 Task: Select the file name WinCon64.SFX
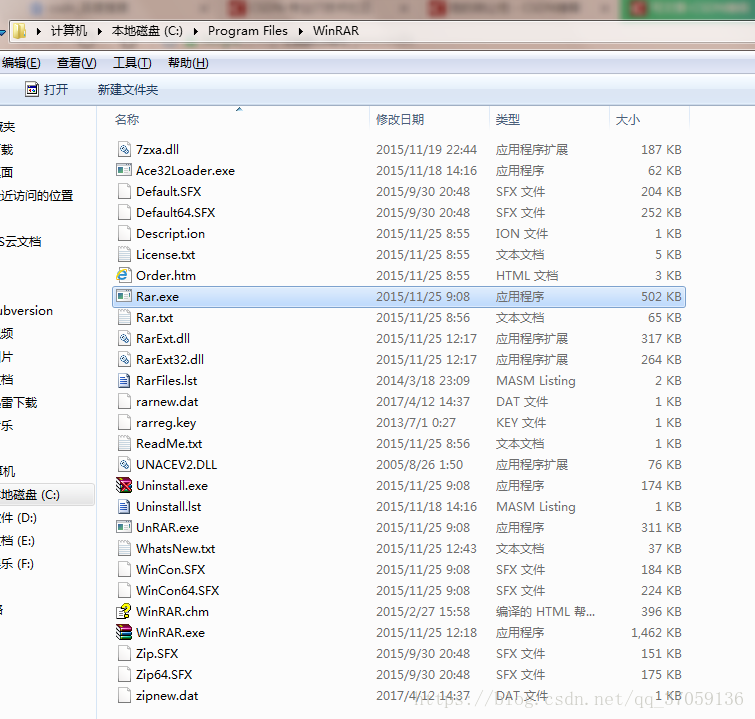pos(178,590)
